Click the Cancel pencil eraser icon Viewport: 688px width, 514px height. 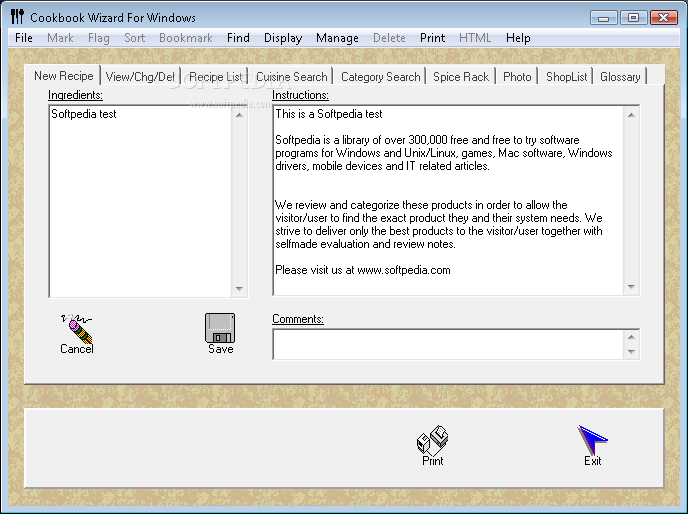pyautogui.click(x=77, y=328)
